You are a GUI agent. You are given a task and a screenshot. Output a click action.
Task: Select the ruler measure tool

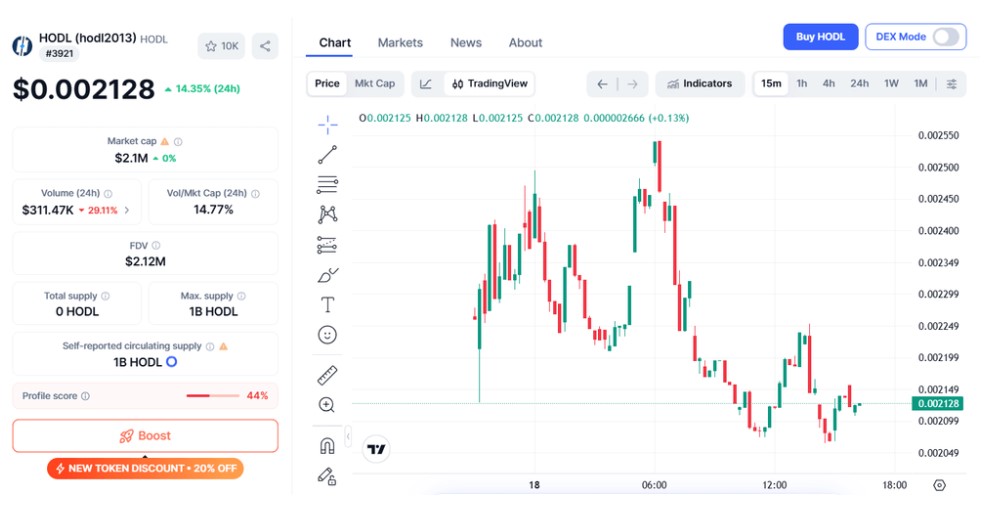[327, 375]
